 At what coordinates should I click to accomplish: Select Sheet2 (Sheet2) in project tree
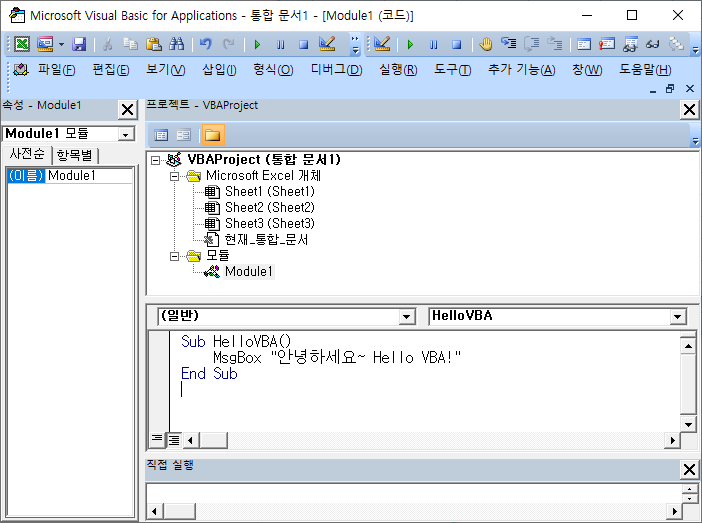click(270, 207)
